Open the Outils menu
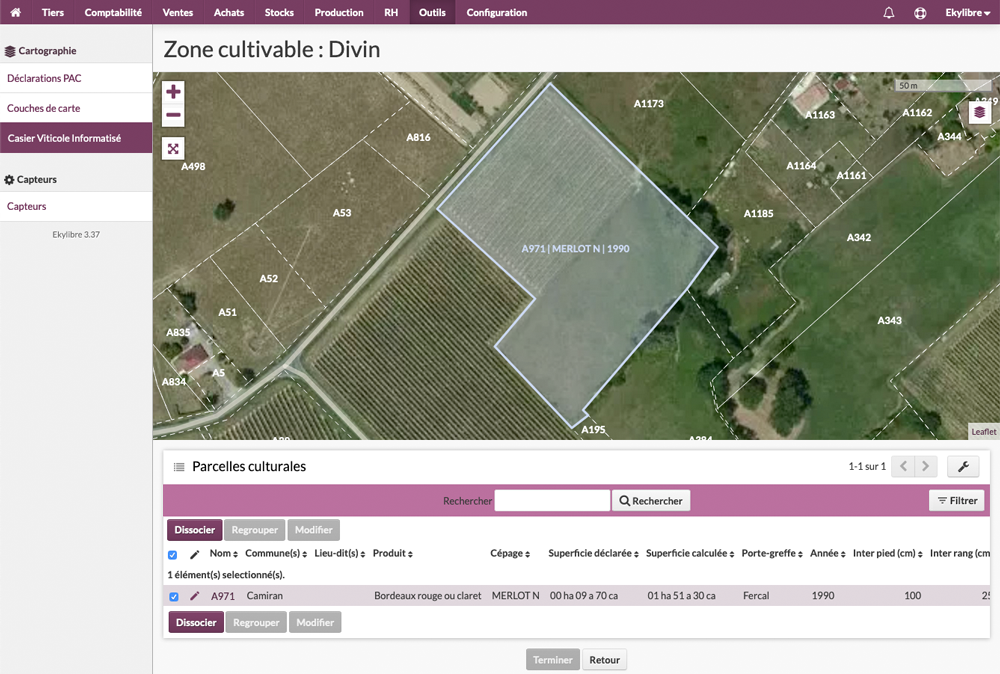The height and width of the screenshot is (674, 1000). 432,12
